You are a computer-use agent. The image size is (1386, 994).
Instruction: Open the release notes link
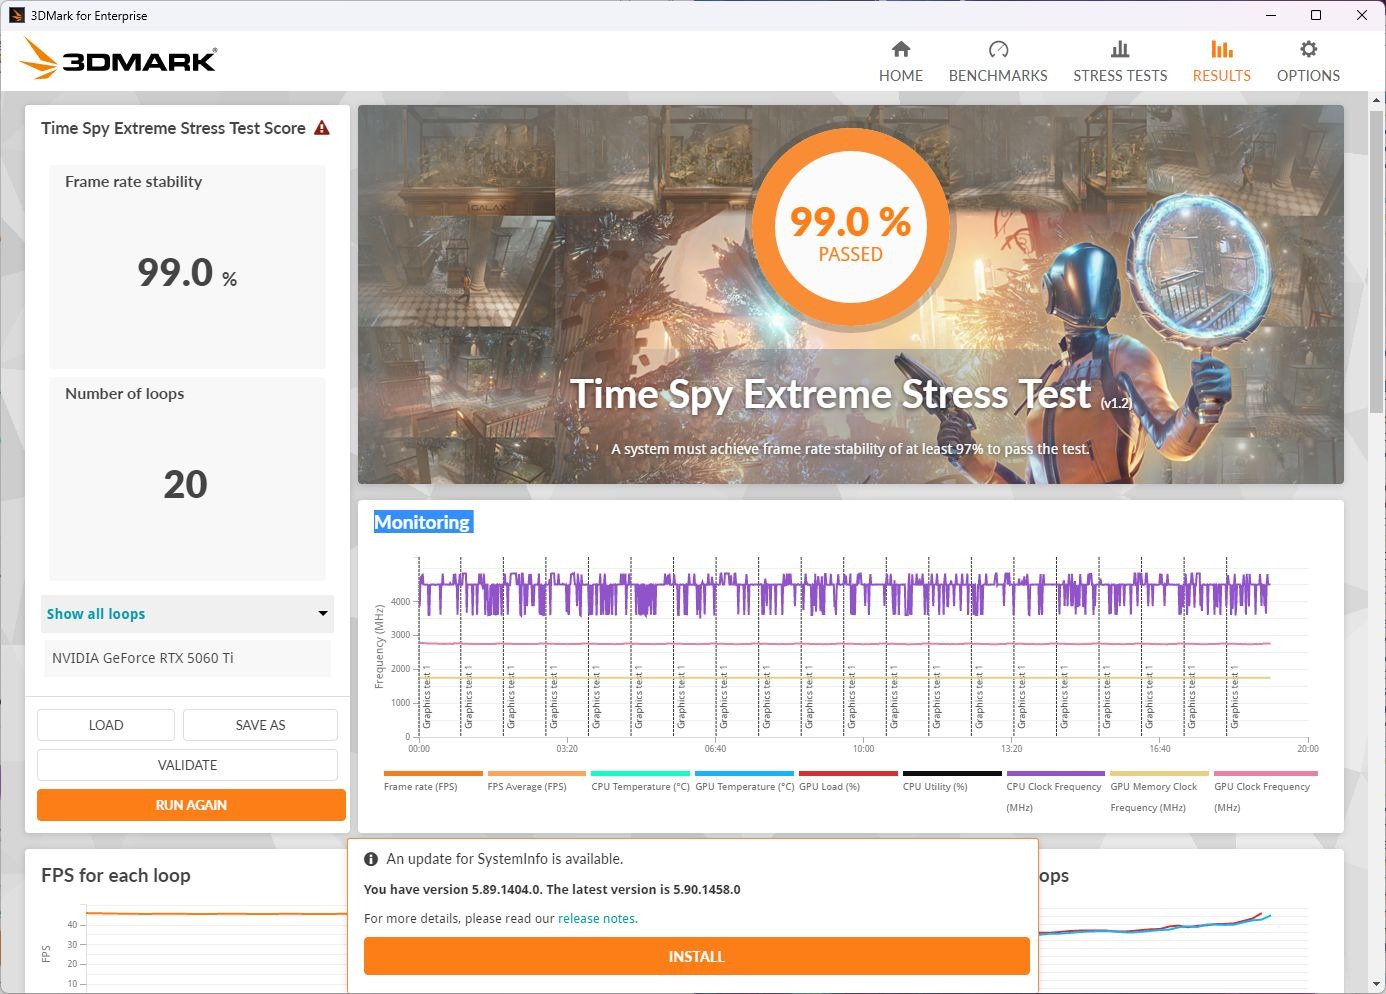(596, 918)
